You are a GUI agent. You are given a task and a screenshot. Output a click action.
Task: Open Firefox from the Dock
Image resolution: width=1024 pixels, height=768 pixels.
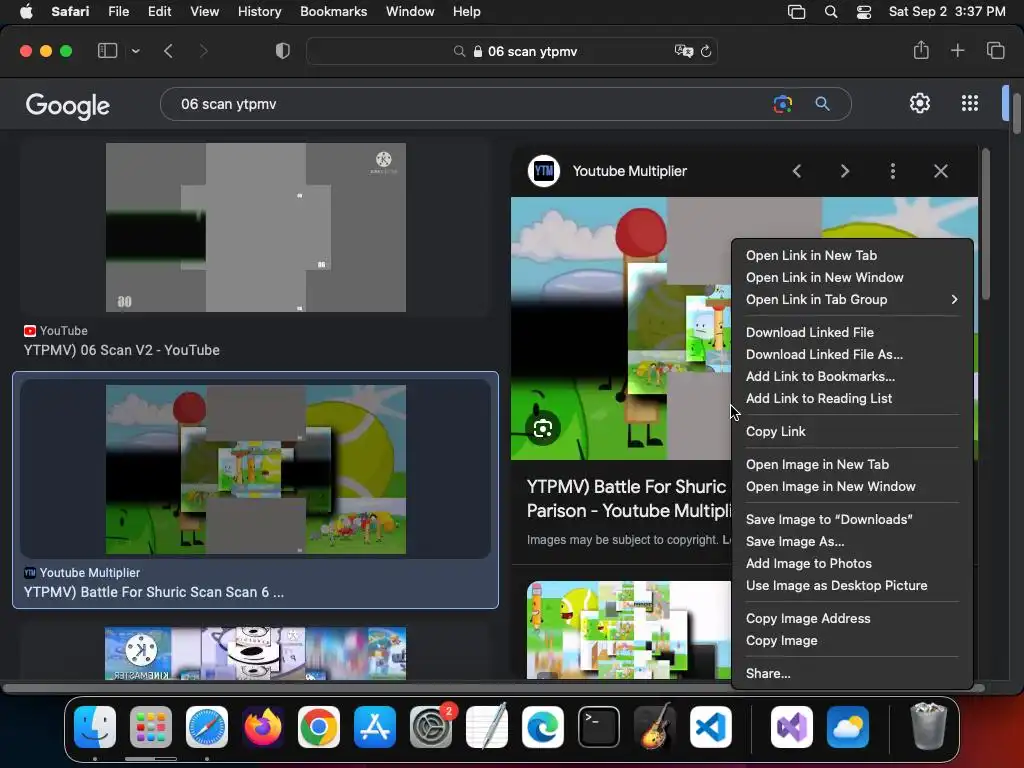point(263,727)
